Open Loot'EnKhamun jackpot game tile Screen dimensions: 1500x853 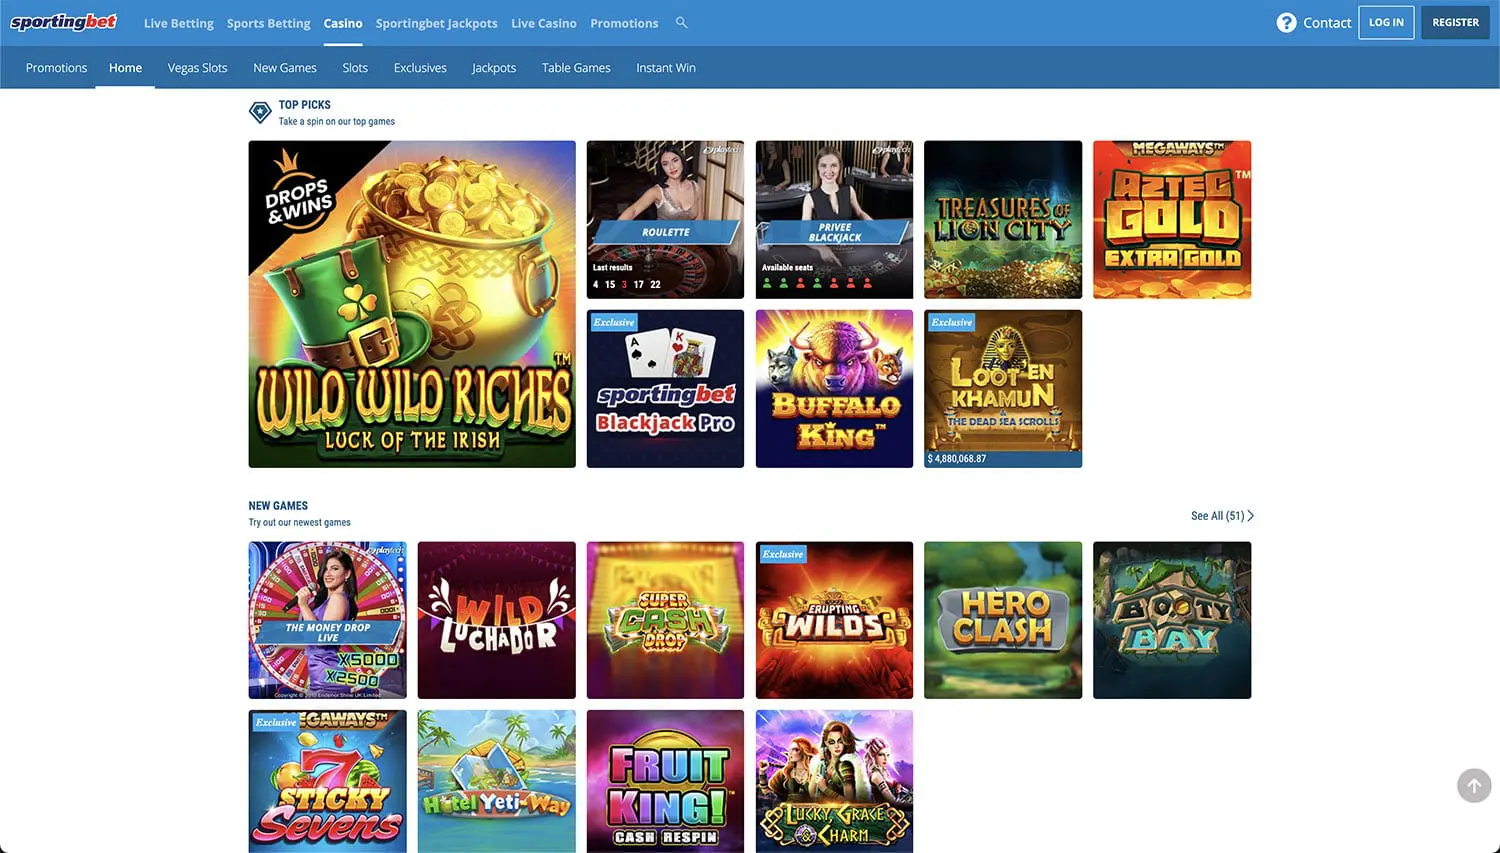coord(1003,389)
